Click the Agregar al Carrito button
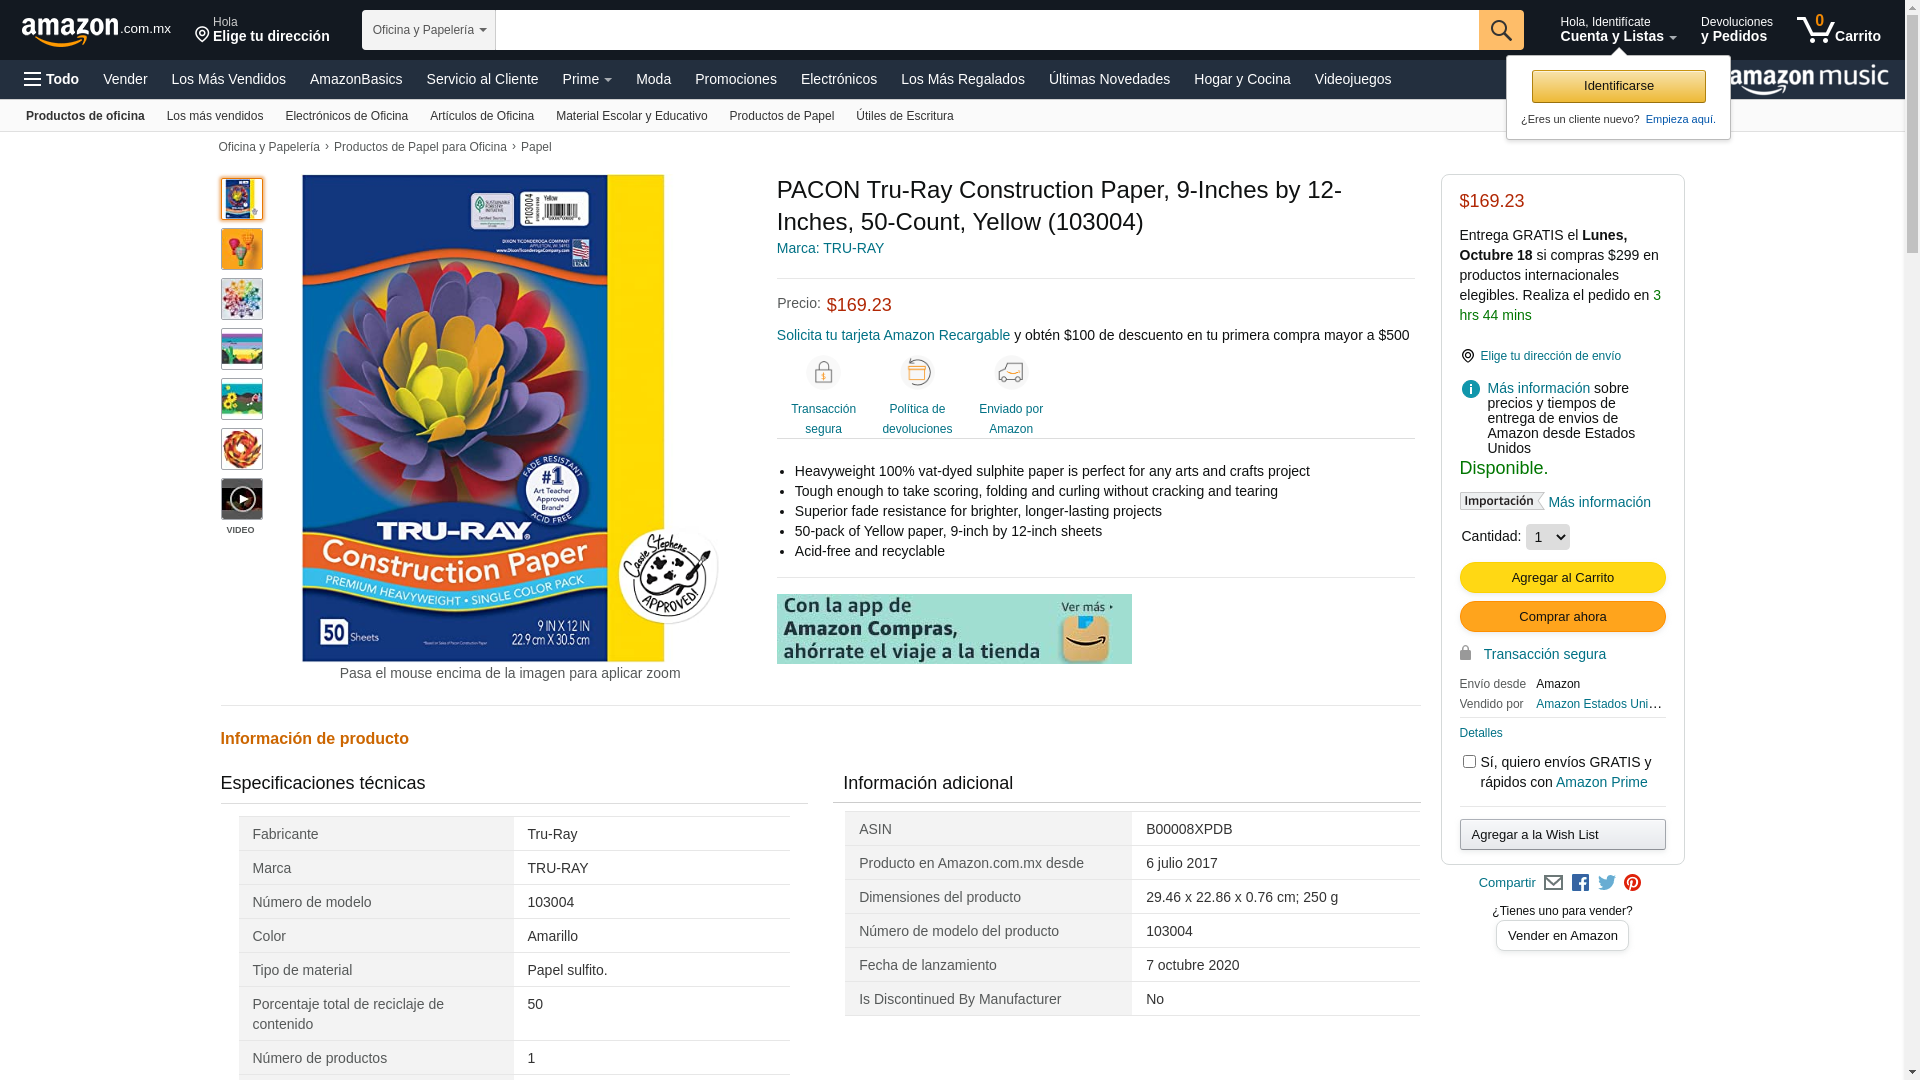Viewport: 1920px width, 1080px height. point(1562,577)
